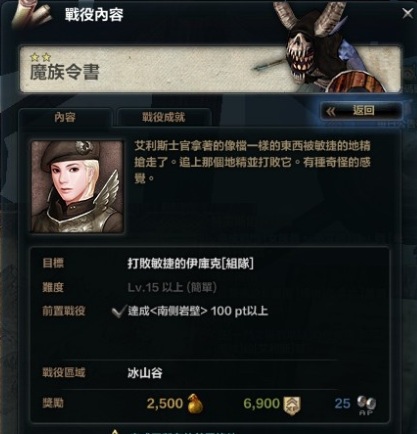Image resolution: width=417 pixels, height=434 pixels.
Task: Click the gold pouch reward icon
Action: click(x=196, y=403)
